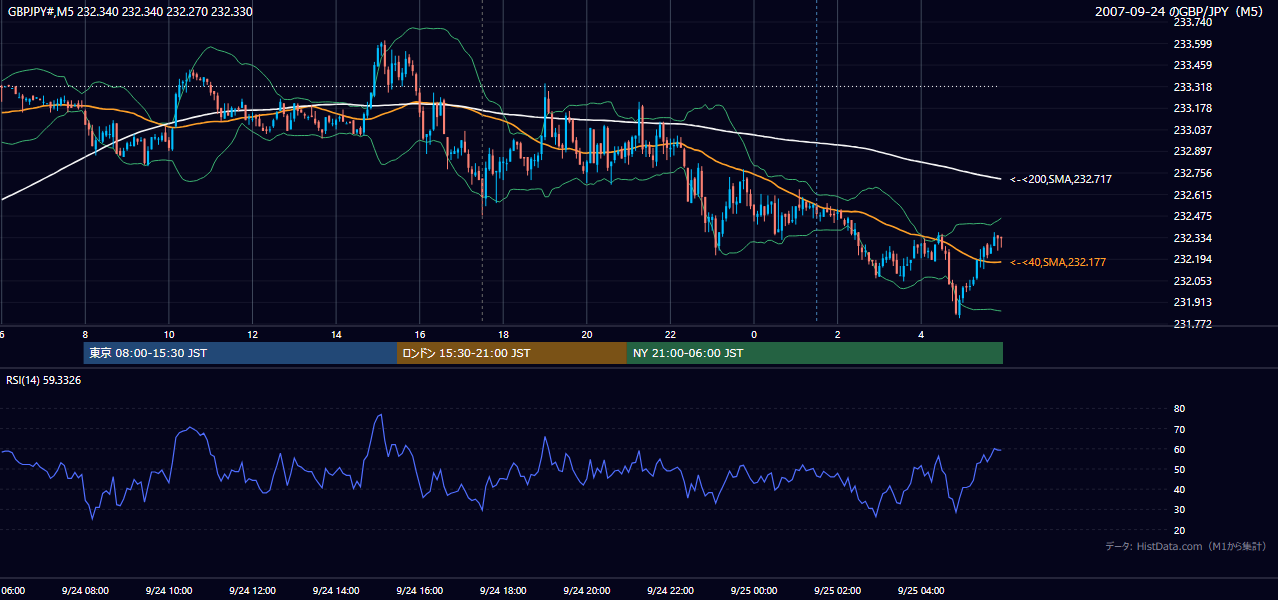Click hour tick 14 under the price chart

point(336,334)
